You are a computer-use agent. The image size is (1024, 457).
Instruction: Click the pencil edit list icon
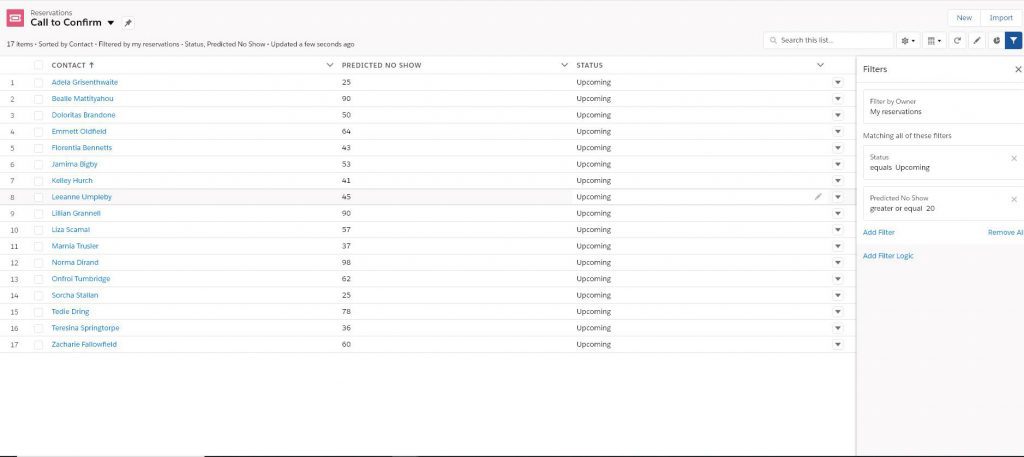tap(977, 40)
